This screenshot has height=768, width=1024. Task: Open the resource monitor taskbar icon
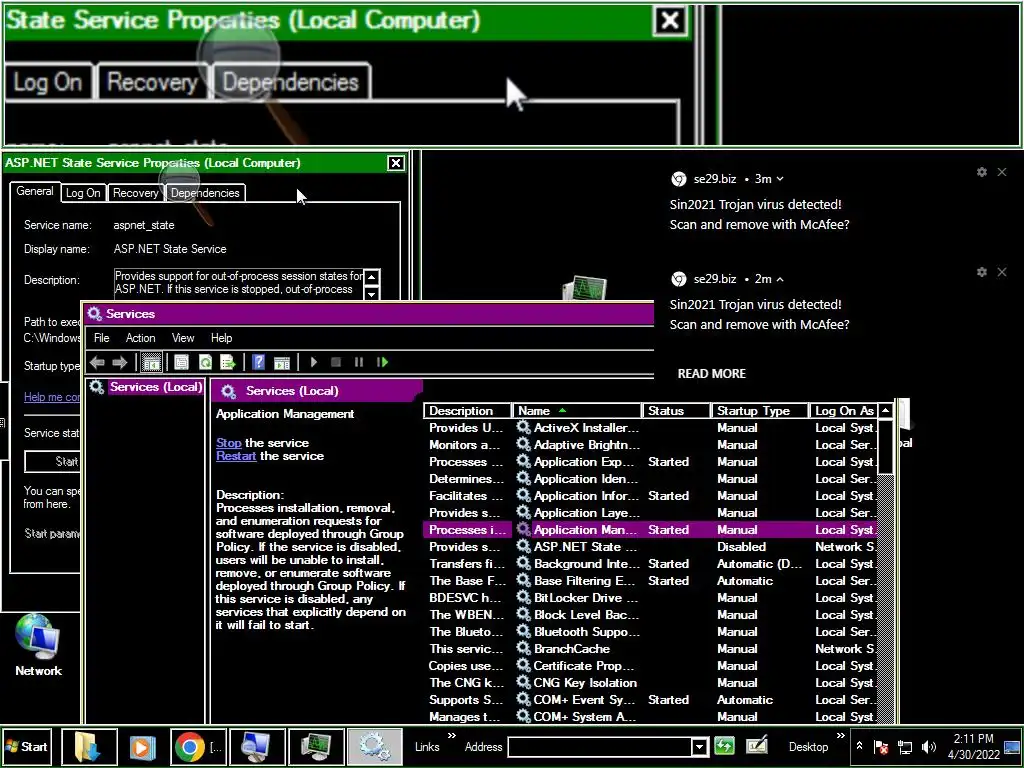316,746
